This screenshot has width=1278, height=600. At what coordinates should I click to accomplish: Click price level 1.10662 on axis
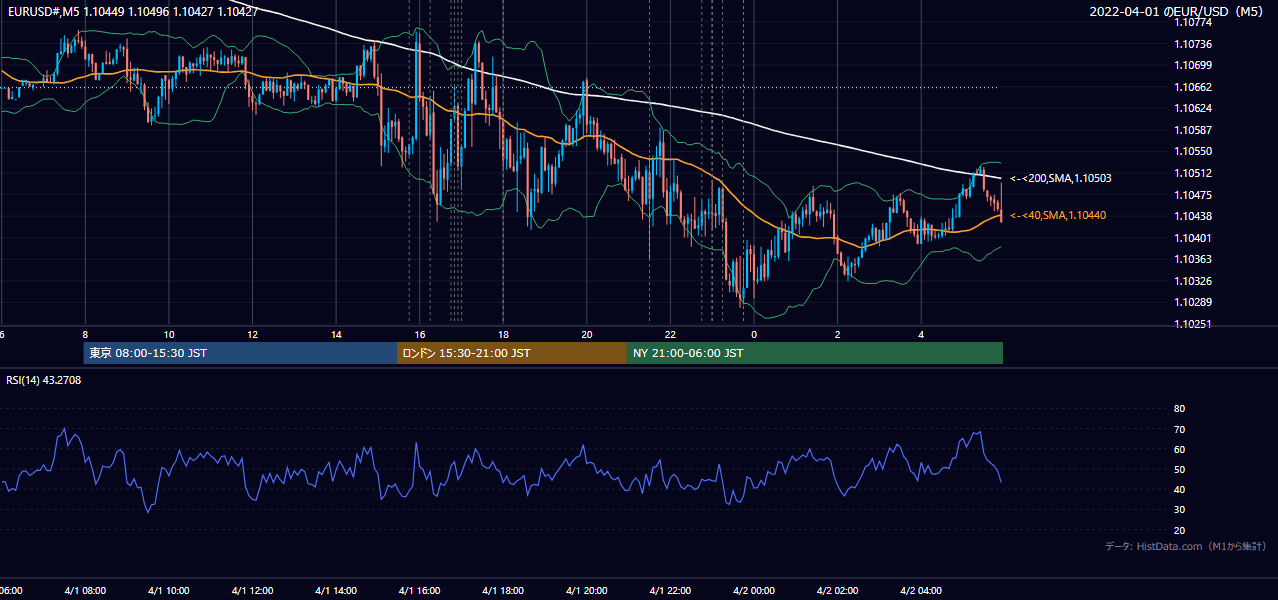[x=1191, y=87]
